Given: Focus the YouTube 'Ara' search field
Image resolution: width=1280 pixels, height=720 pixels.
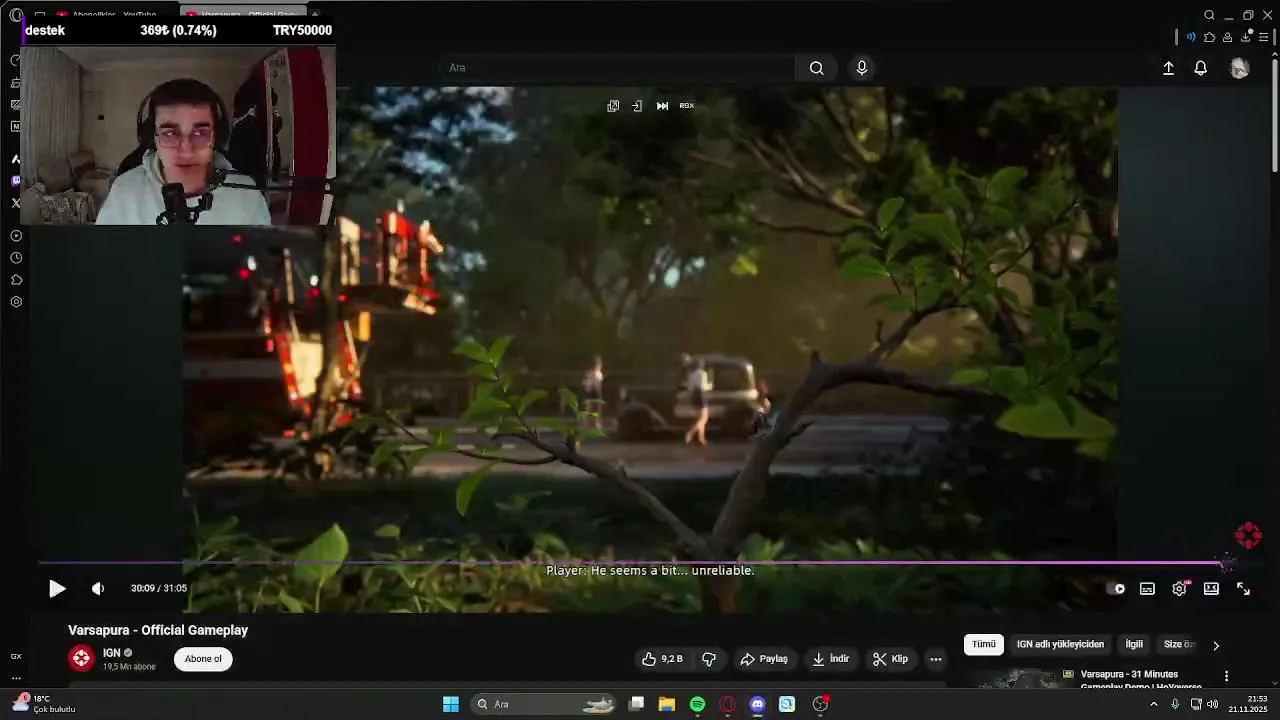Looking at the screenshot, I should click(x=616, y=68).
